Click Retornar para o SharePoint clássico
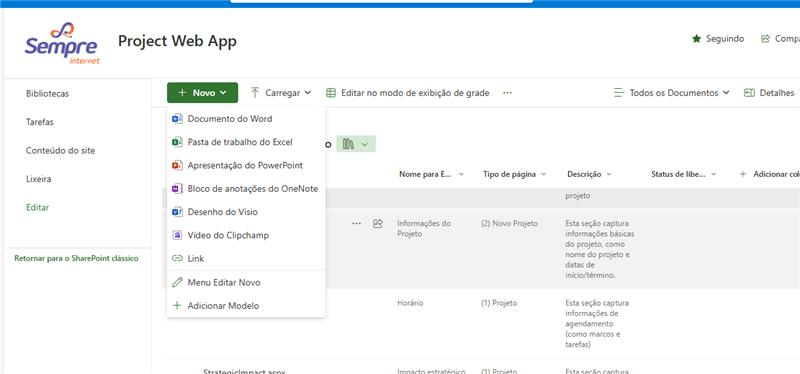Viewport: 800px width, 374px height. [x=77, y=259]
